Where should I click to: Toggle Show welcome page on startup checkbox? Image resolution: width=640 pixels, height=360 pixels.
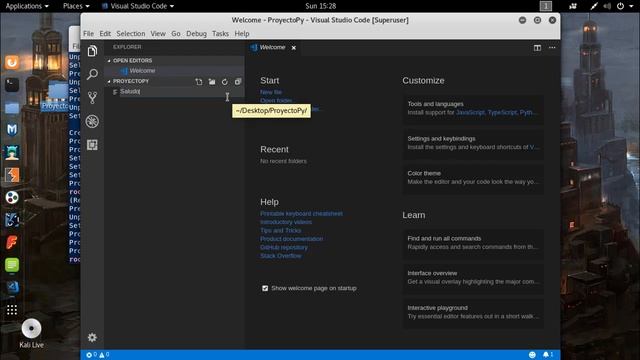click(265, 288)
